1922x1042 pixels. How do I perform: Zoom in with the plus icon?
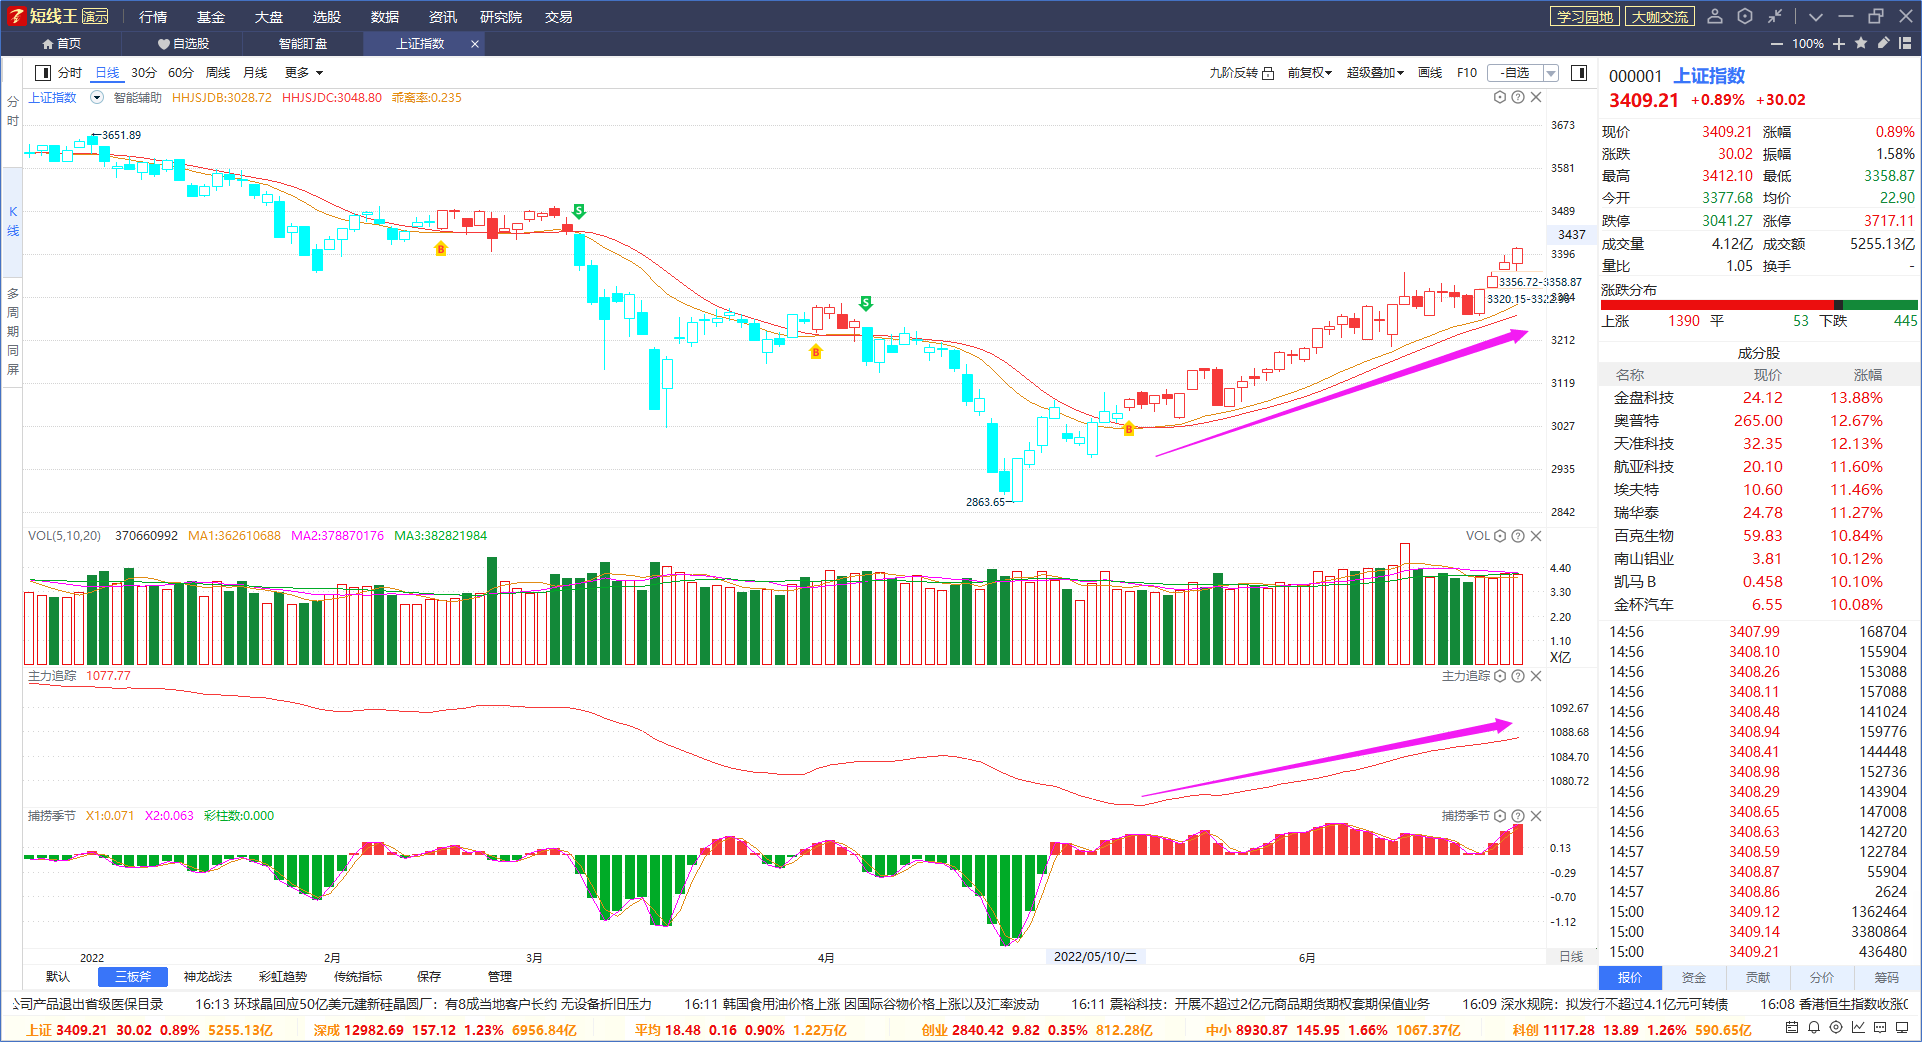click(1839, 44)
